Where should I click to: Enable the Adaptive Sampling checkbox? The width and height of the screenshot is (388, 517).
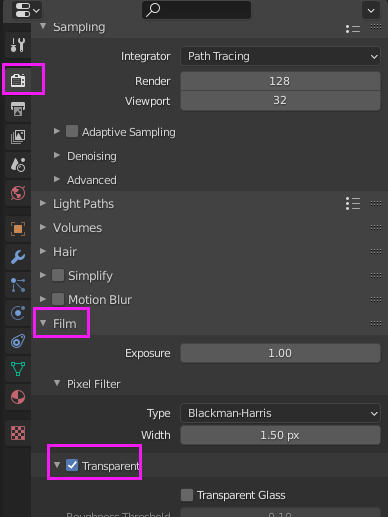point(72,131)
